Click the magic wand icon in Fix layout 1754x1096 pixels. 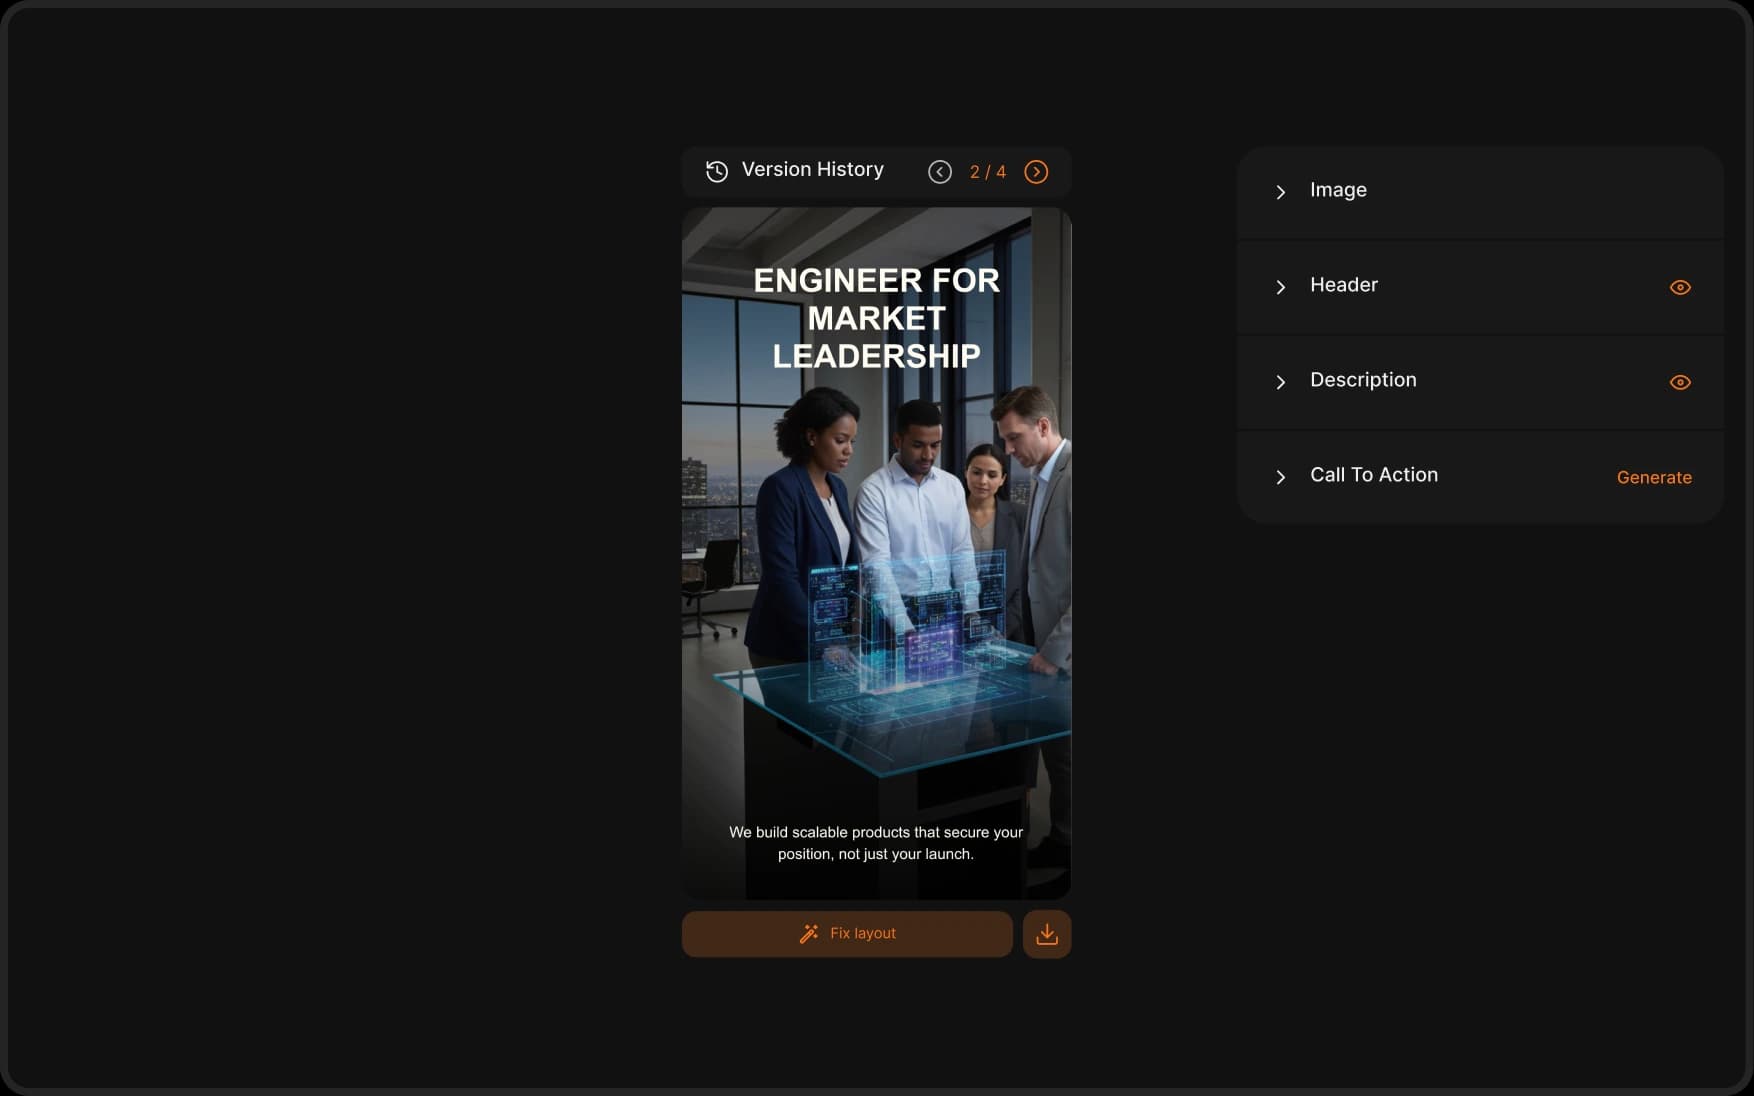(809, 934)
